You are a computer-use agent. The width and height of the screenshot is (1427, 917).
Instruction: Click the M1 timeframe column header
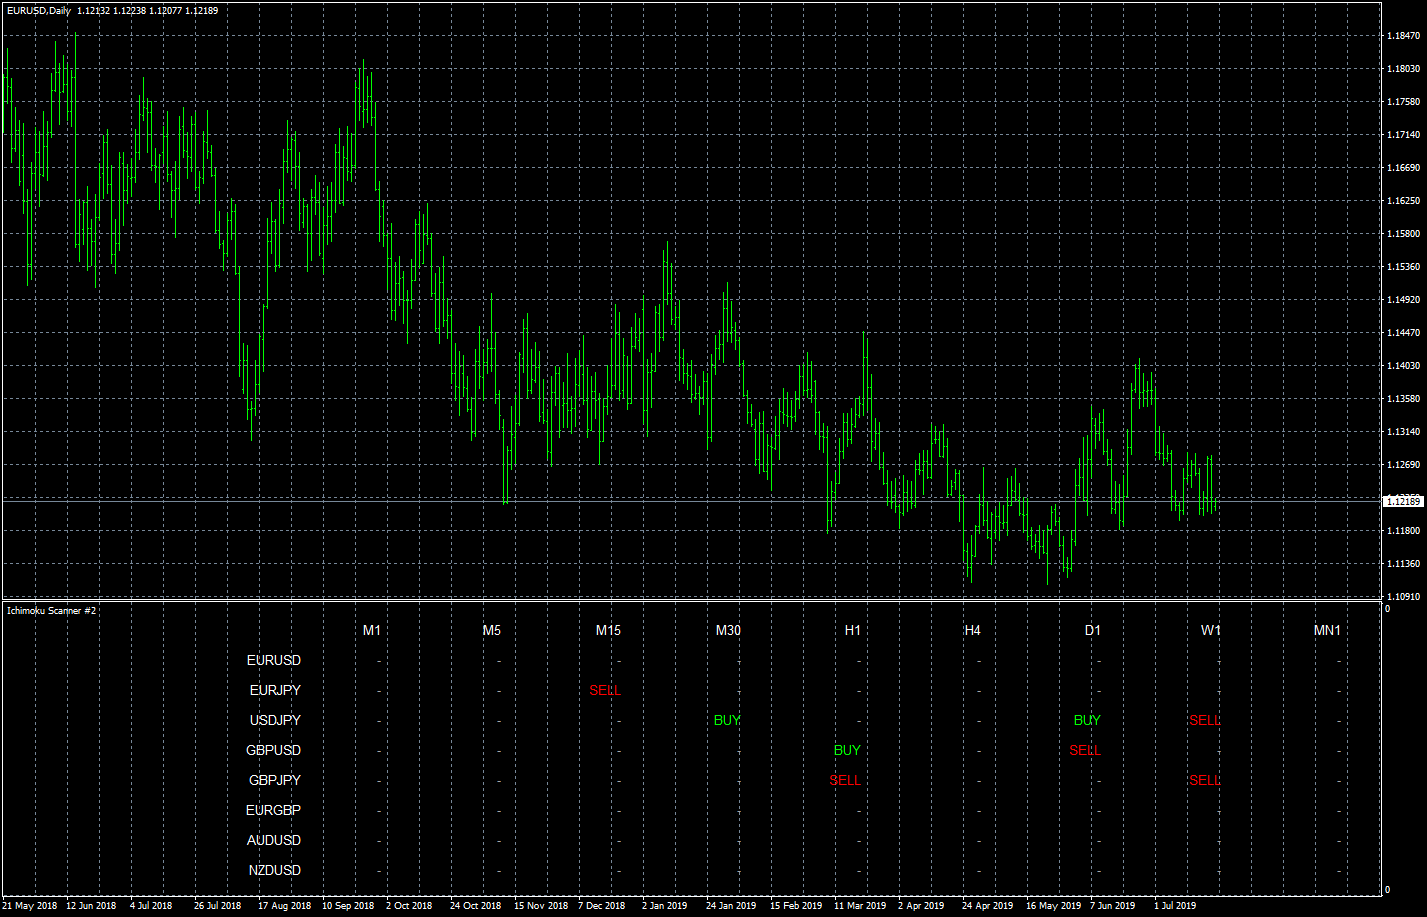[372, 630]
